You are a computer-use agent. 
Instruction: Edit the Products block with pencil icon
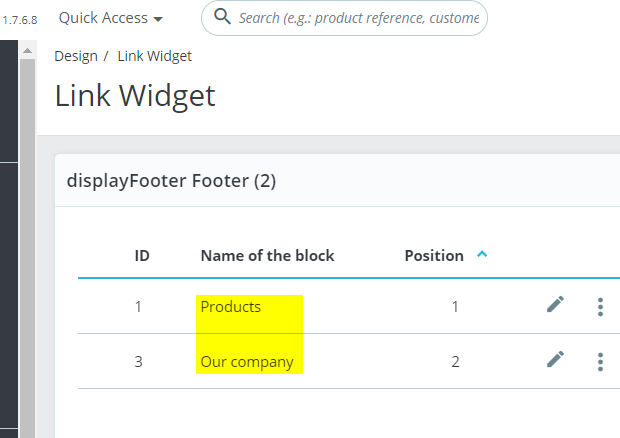pos(555,305)
